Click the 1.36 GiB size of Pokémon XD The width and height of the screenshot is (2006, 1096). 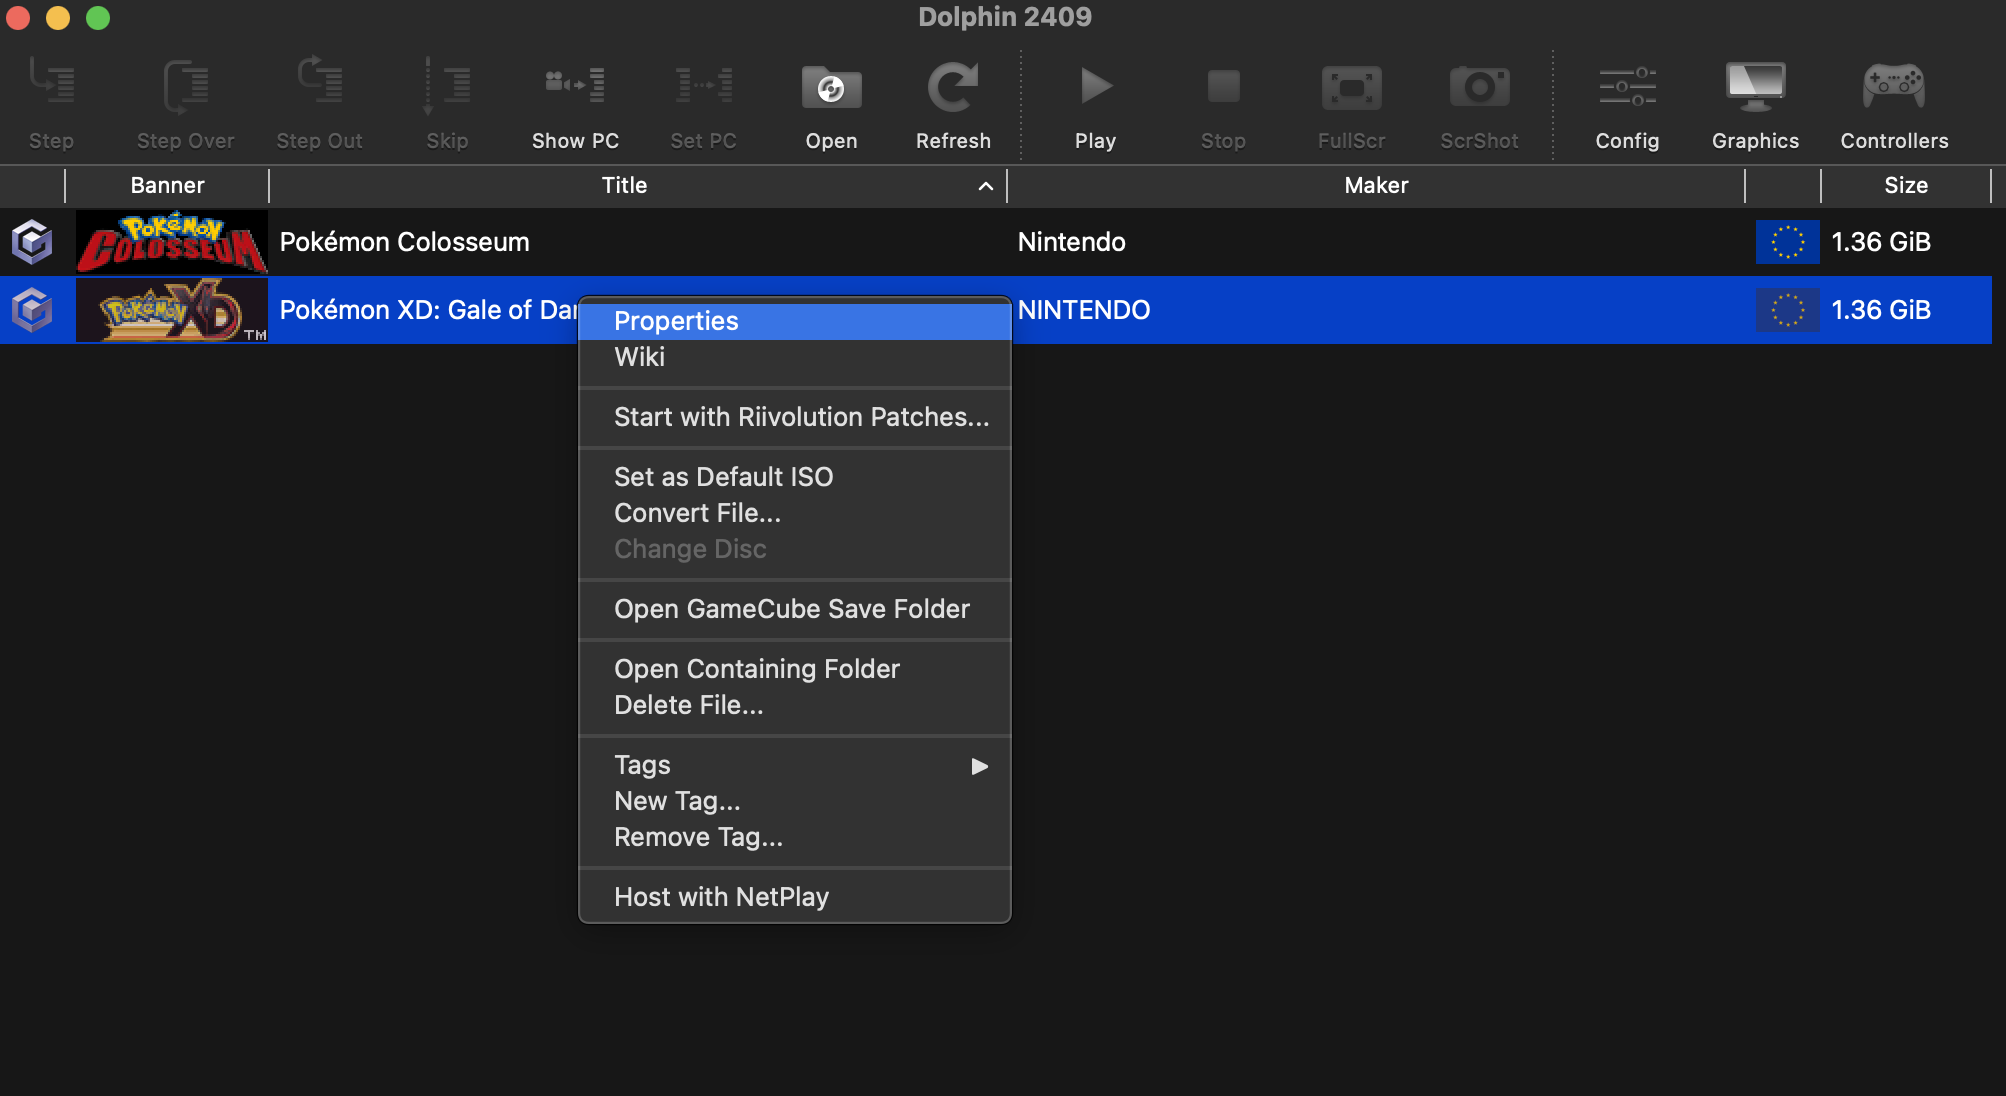(1881, 310)
